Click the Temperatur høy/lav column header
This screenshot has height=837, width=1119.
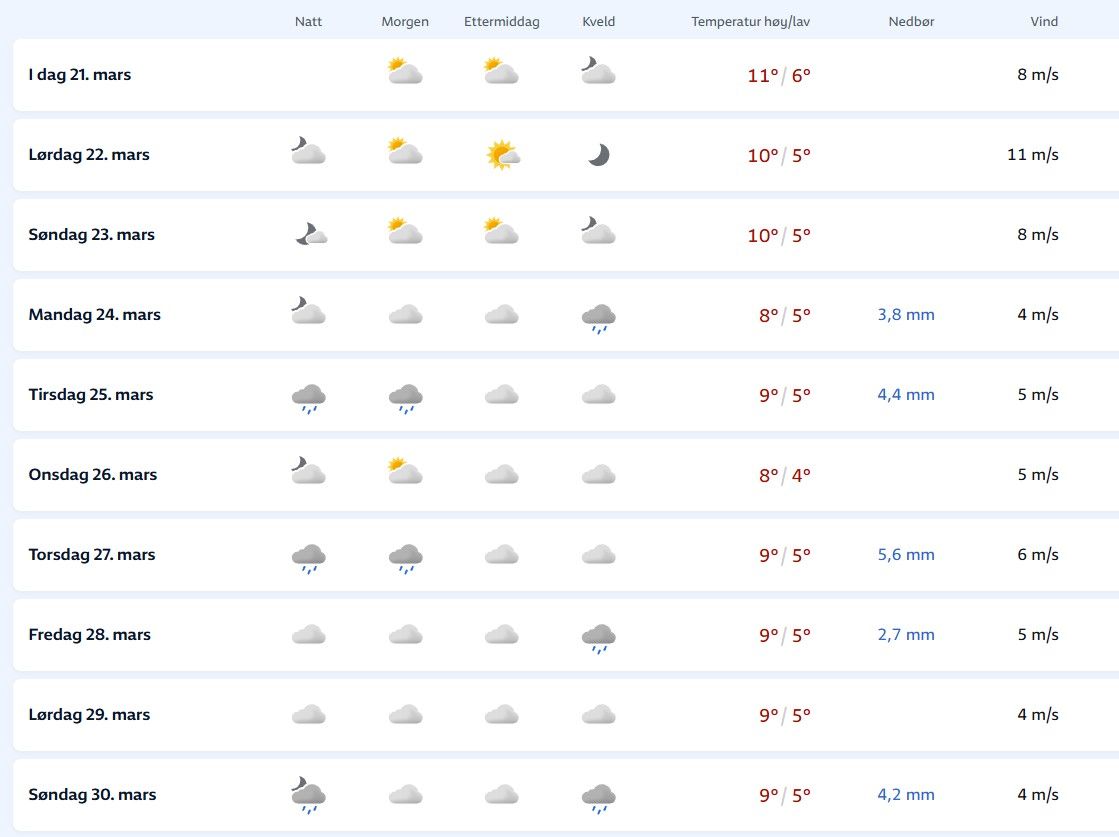[751, 22]
